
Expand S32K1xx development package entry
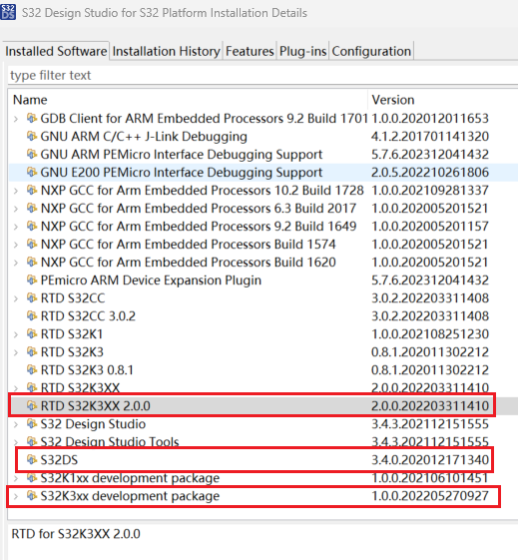[16, 478]
